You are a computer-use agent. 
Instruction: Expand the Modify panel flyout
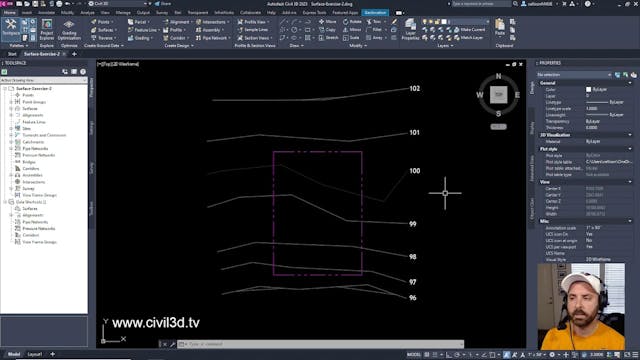[358, 46]
